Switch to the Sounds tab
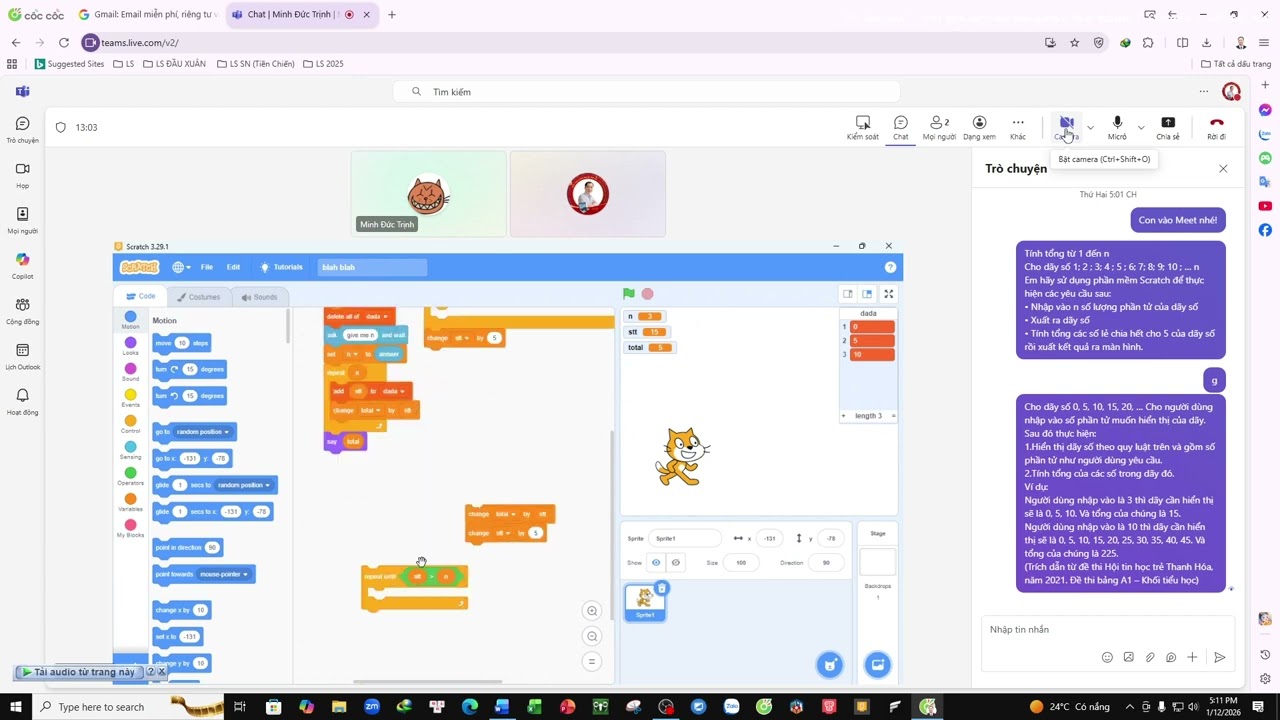 point(259,297)
